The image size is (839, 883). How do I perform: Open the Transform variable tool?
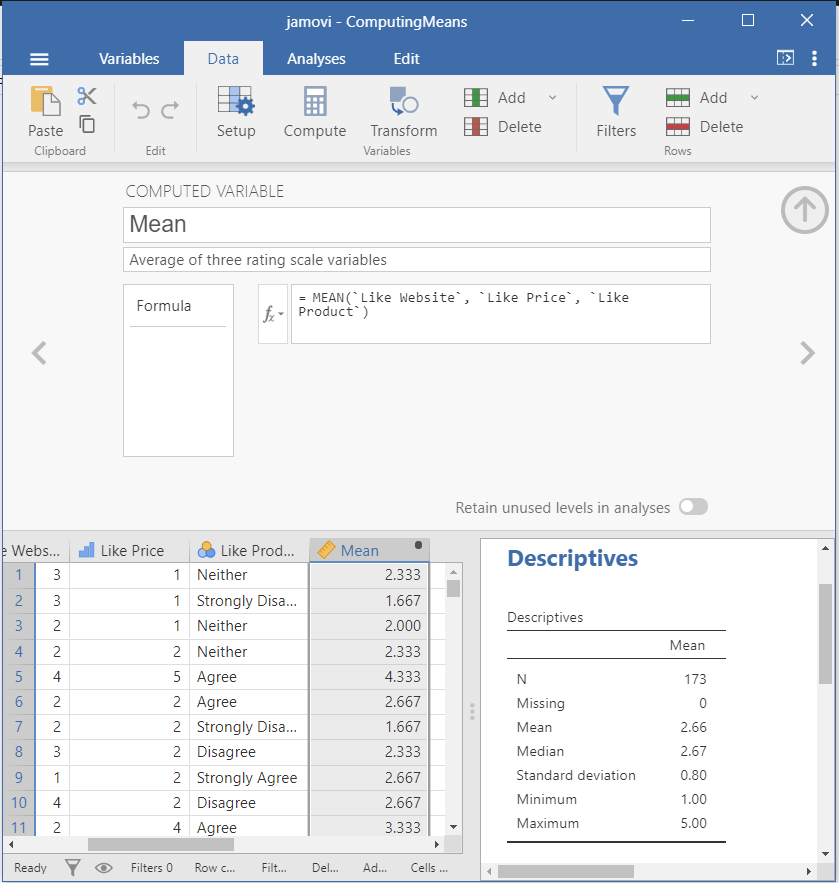pyautogui.click(x=404, y=113)
